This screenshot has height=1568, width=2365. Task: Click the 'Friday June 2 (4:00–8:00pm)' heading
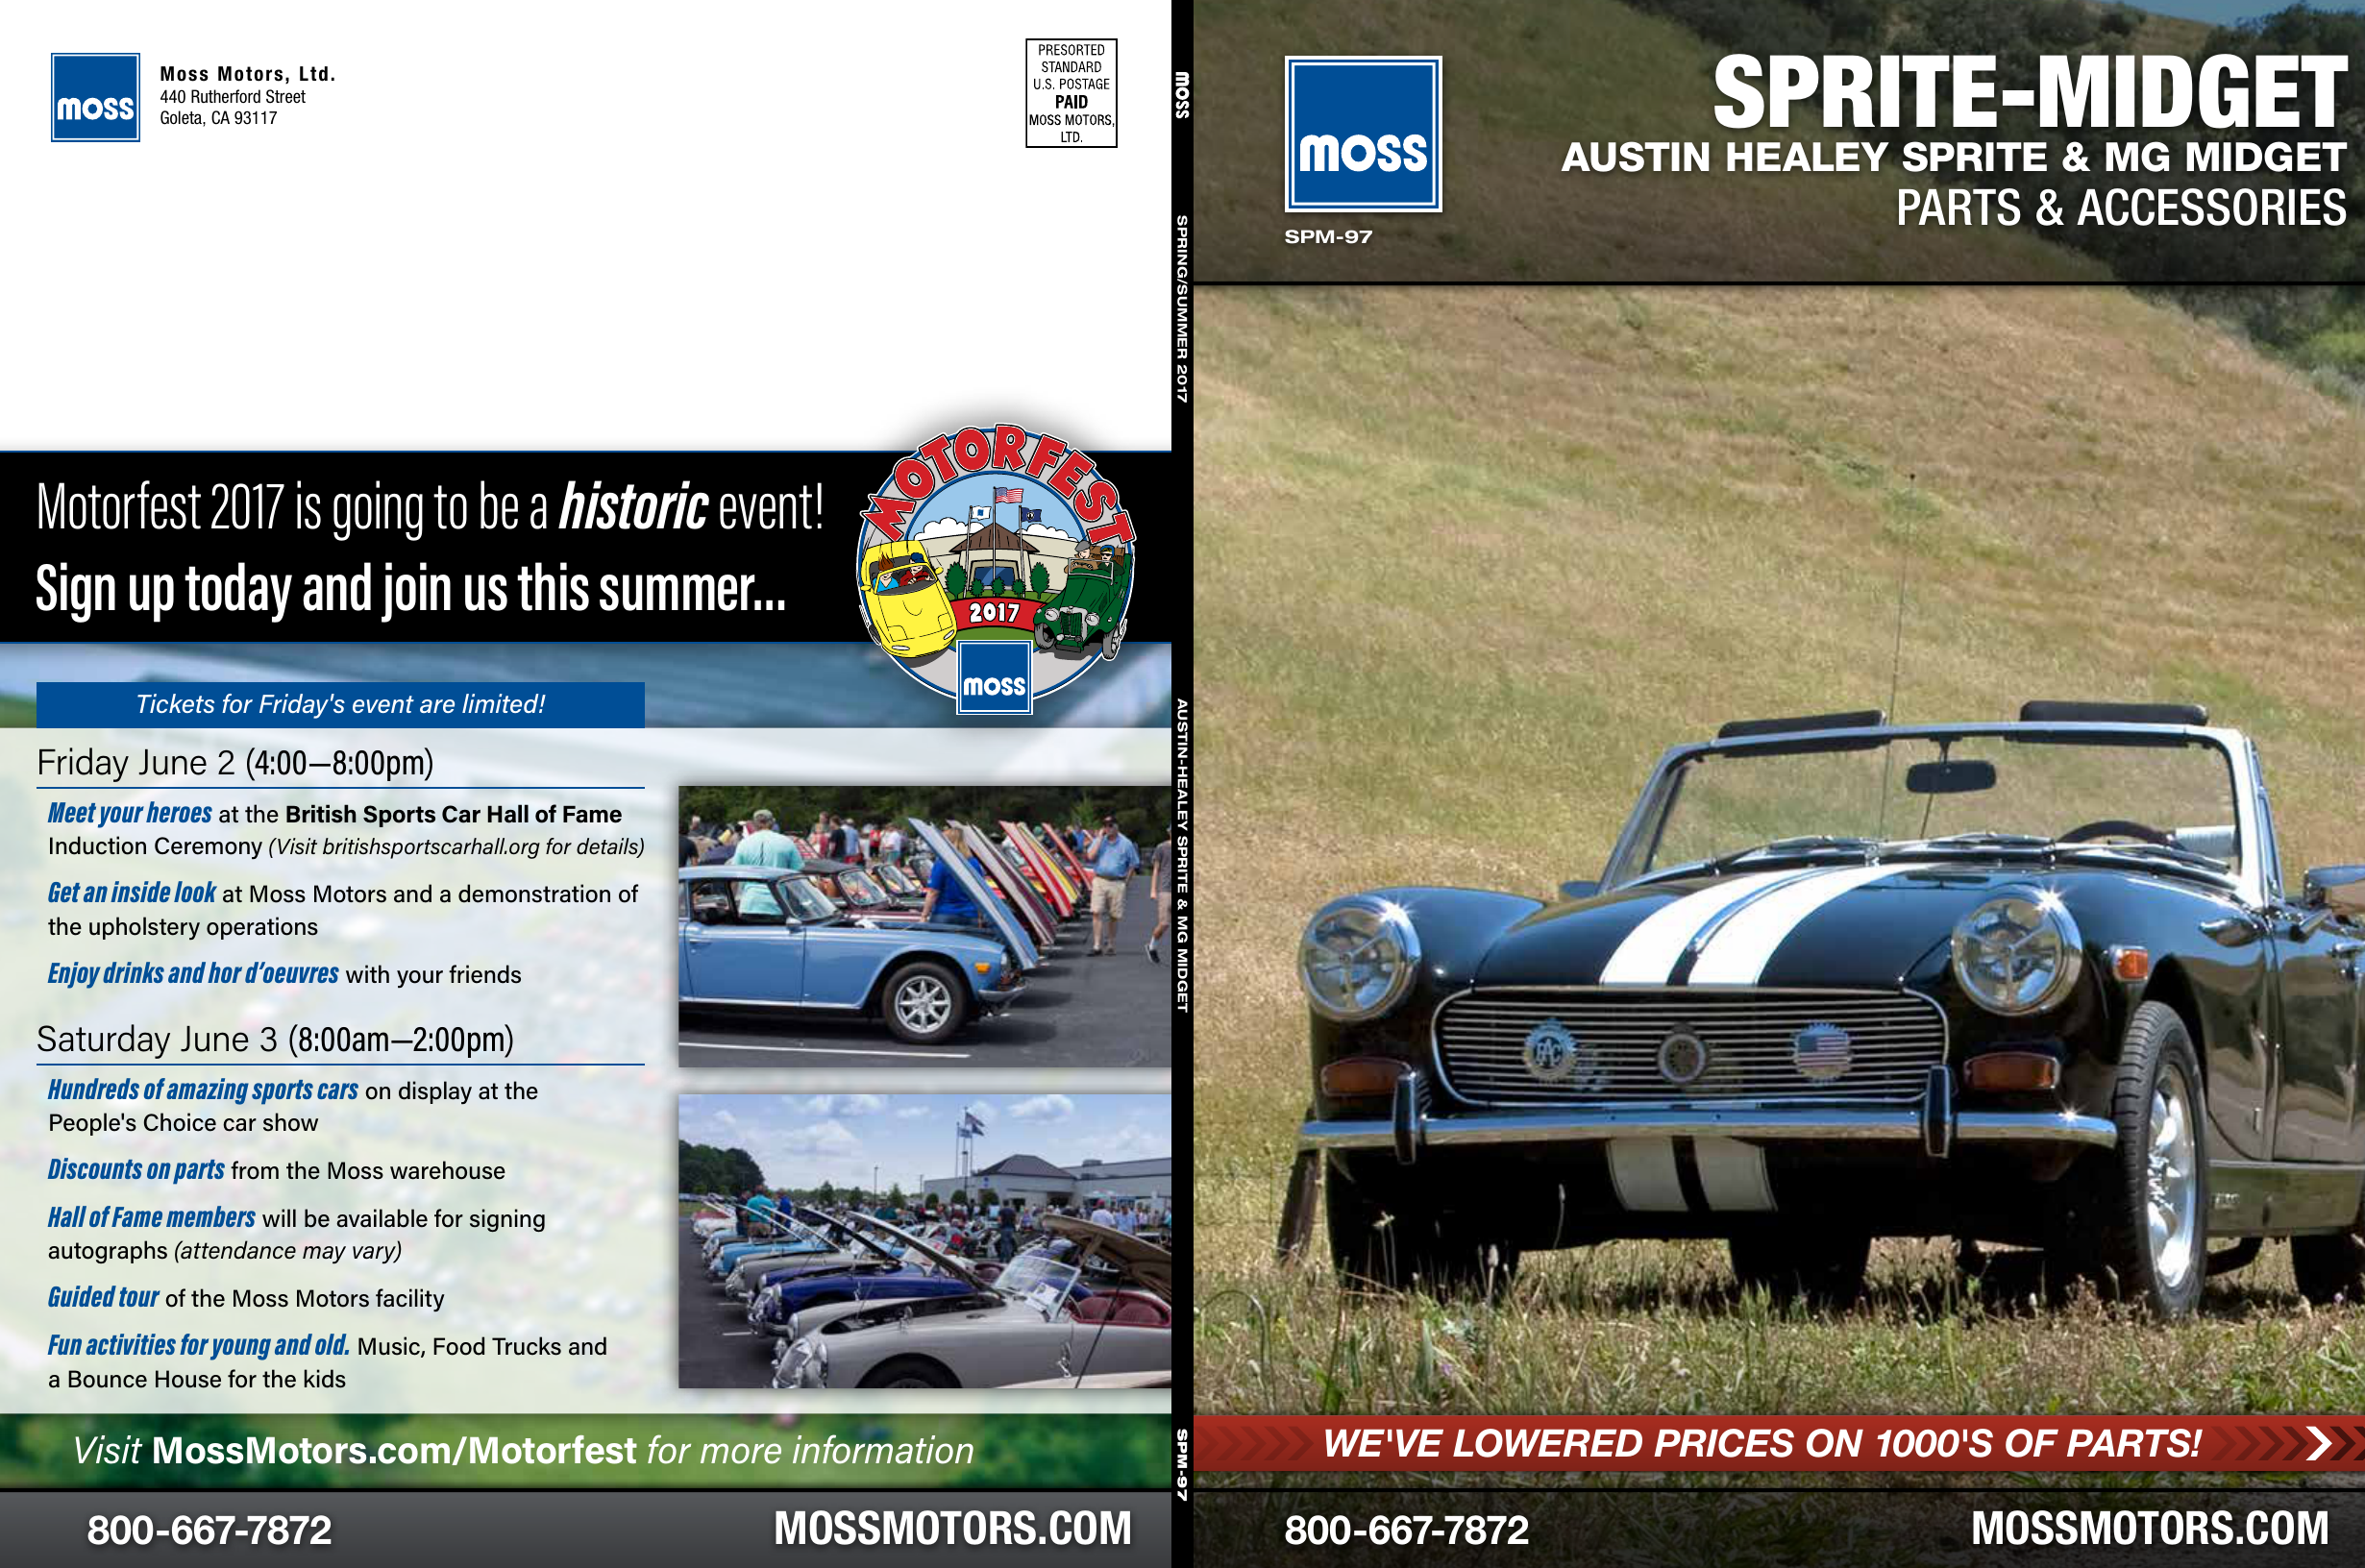(235, 763)
